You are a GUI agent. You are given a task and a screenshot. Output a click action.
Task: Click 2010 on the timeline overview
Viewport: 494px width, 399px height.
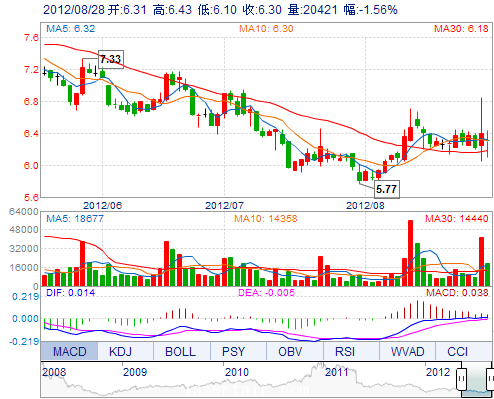[x=237, y=372]
